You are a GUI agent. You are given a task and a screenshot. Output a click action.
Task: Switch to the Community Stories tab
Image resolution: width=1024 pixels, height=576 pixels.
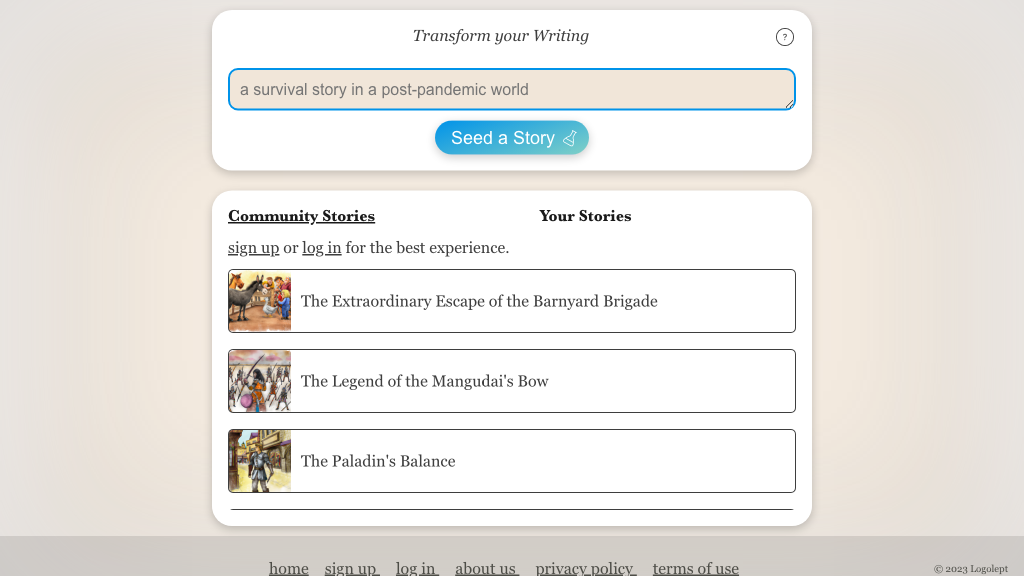(301, 216)
